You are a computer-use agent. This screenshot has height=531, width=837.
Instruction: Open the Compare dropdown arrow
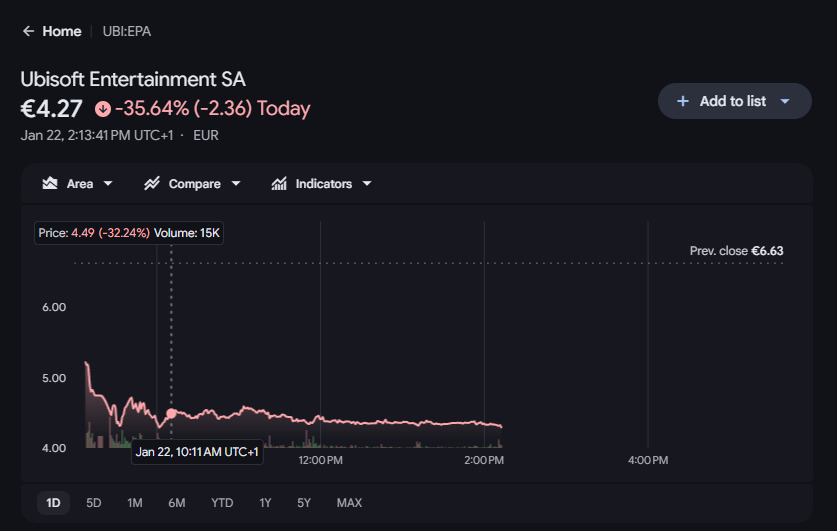pyautogui.click(x=236, y=184)
